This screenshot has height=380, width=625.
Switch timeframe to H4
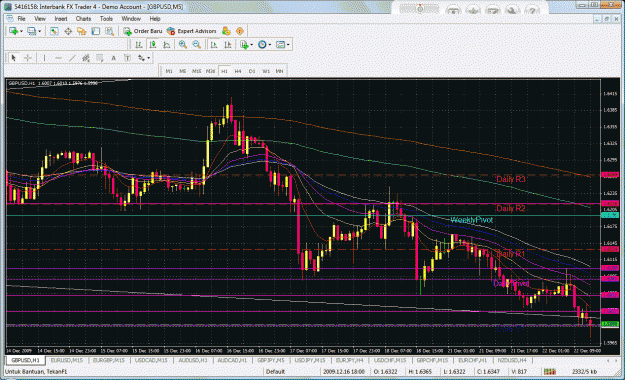238,71
